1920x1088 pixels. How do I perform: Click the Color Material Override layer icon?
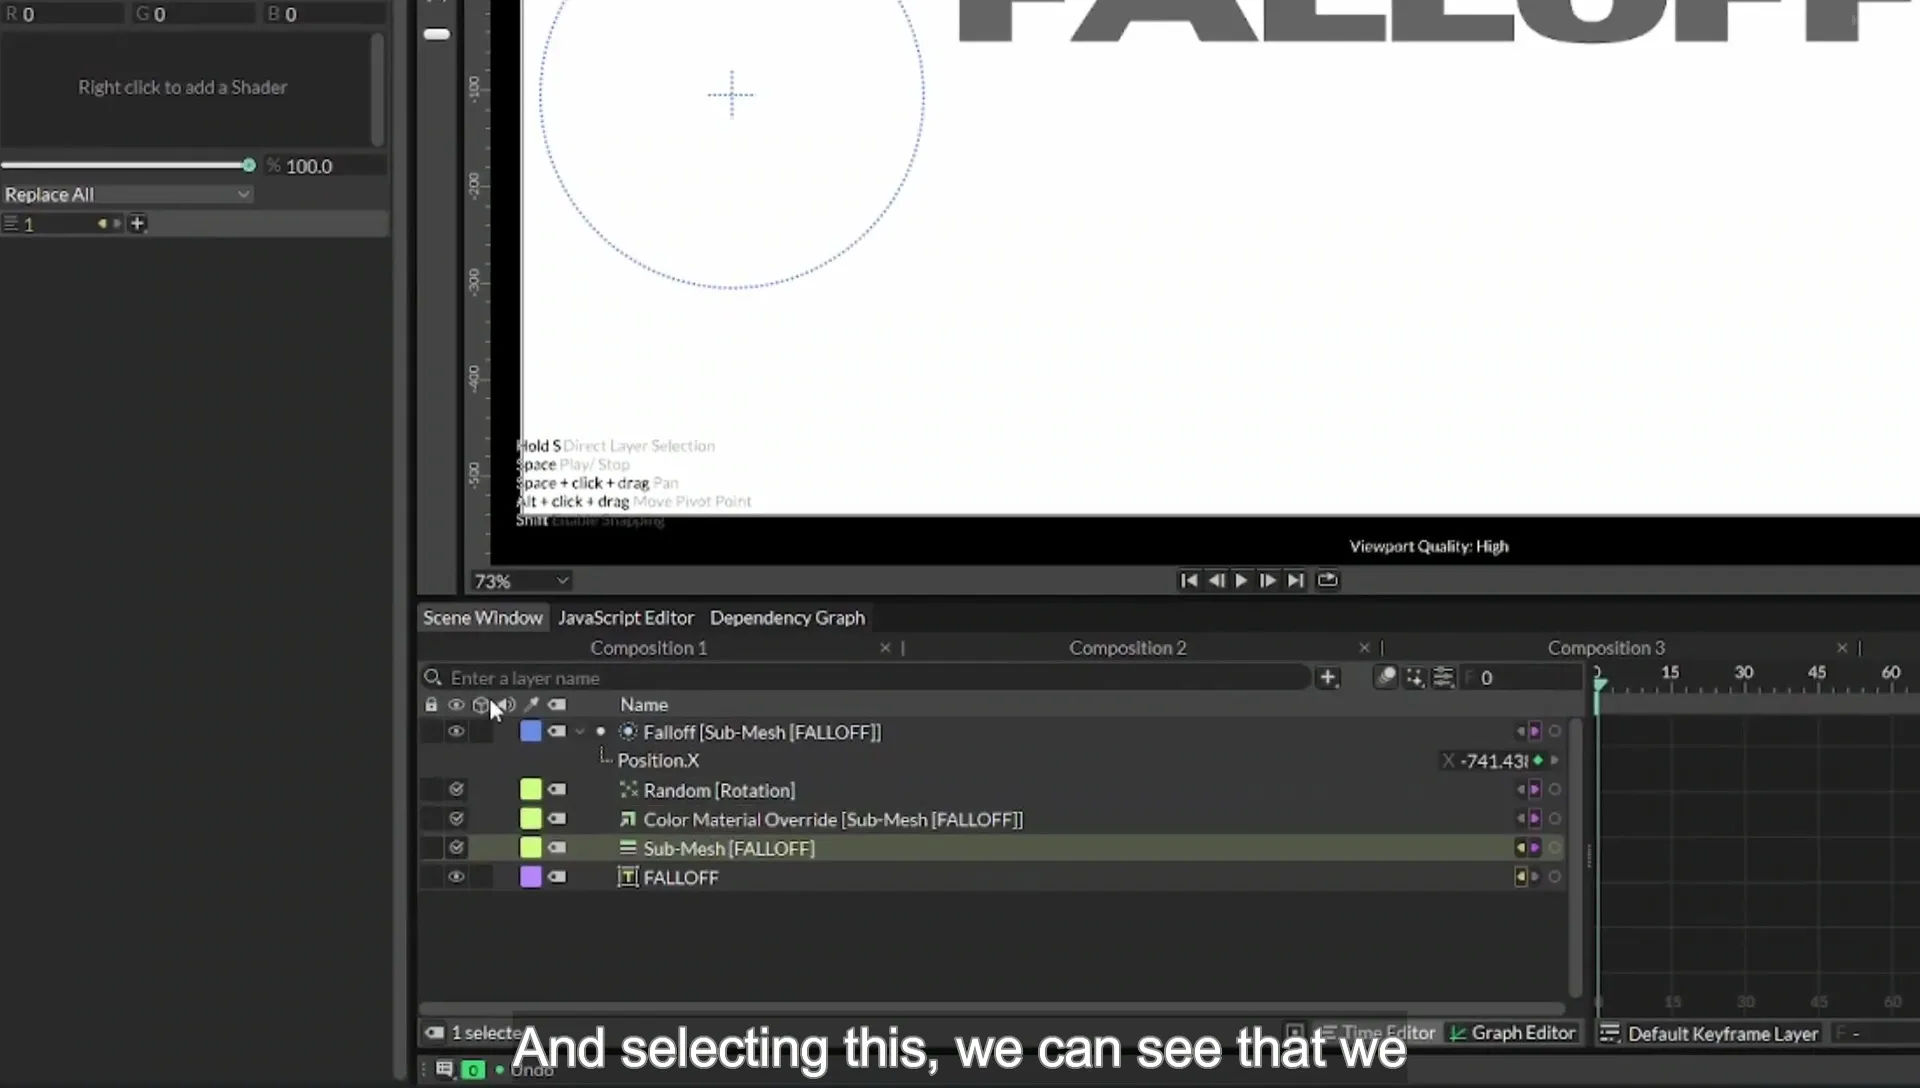pyautogui.click(x=628, y=819)
